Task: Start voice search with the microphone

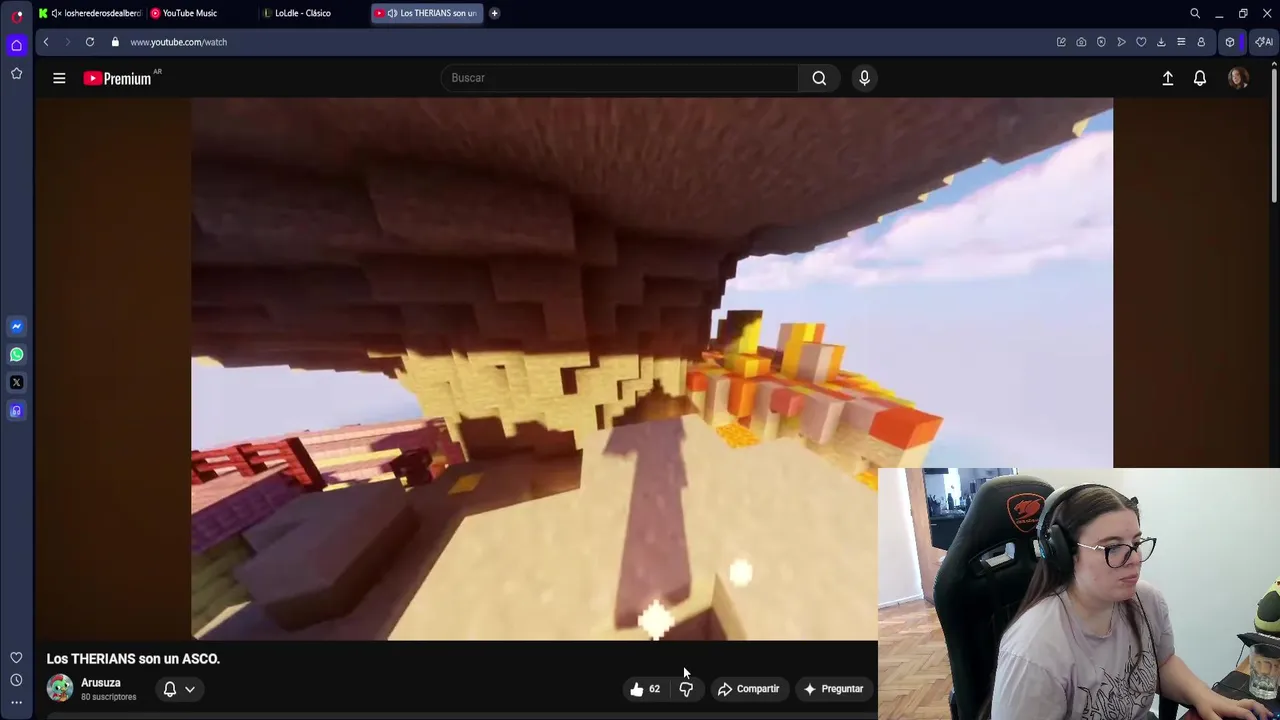Action: click(x=865, y=78)
